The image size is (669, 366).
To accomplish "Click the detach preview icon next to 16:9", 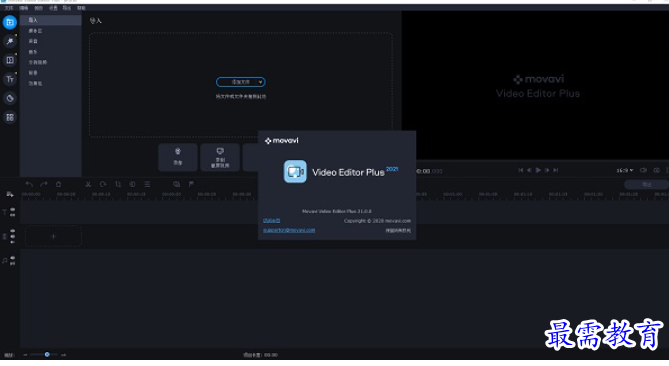I will tap(644, 170).
